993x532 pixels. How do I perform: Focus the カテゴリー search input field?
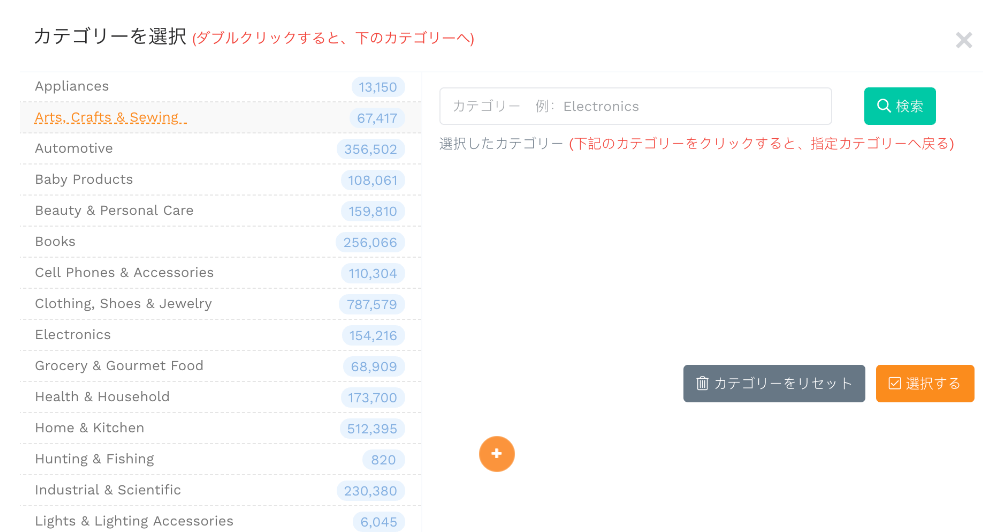[635, 106]
